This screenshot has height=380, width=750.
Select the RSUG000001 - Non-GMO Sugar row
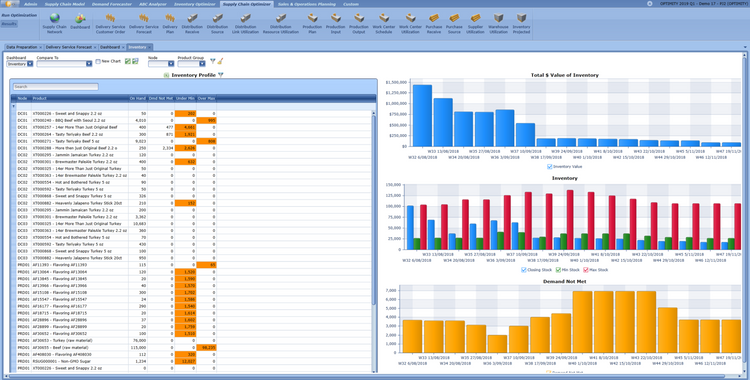coord(194,361)
